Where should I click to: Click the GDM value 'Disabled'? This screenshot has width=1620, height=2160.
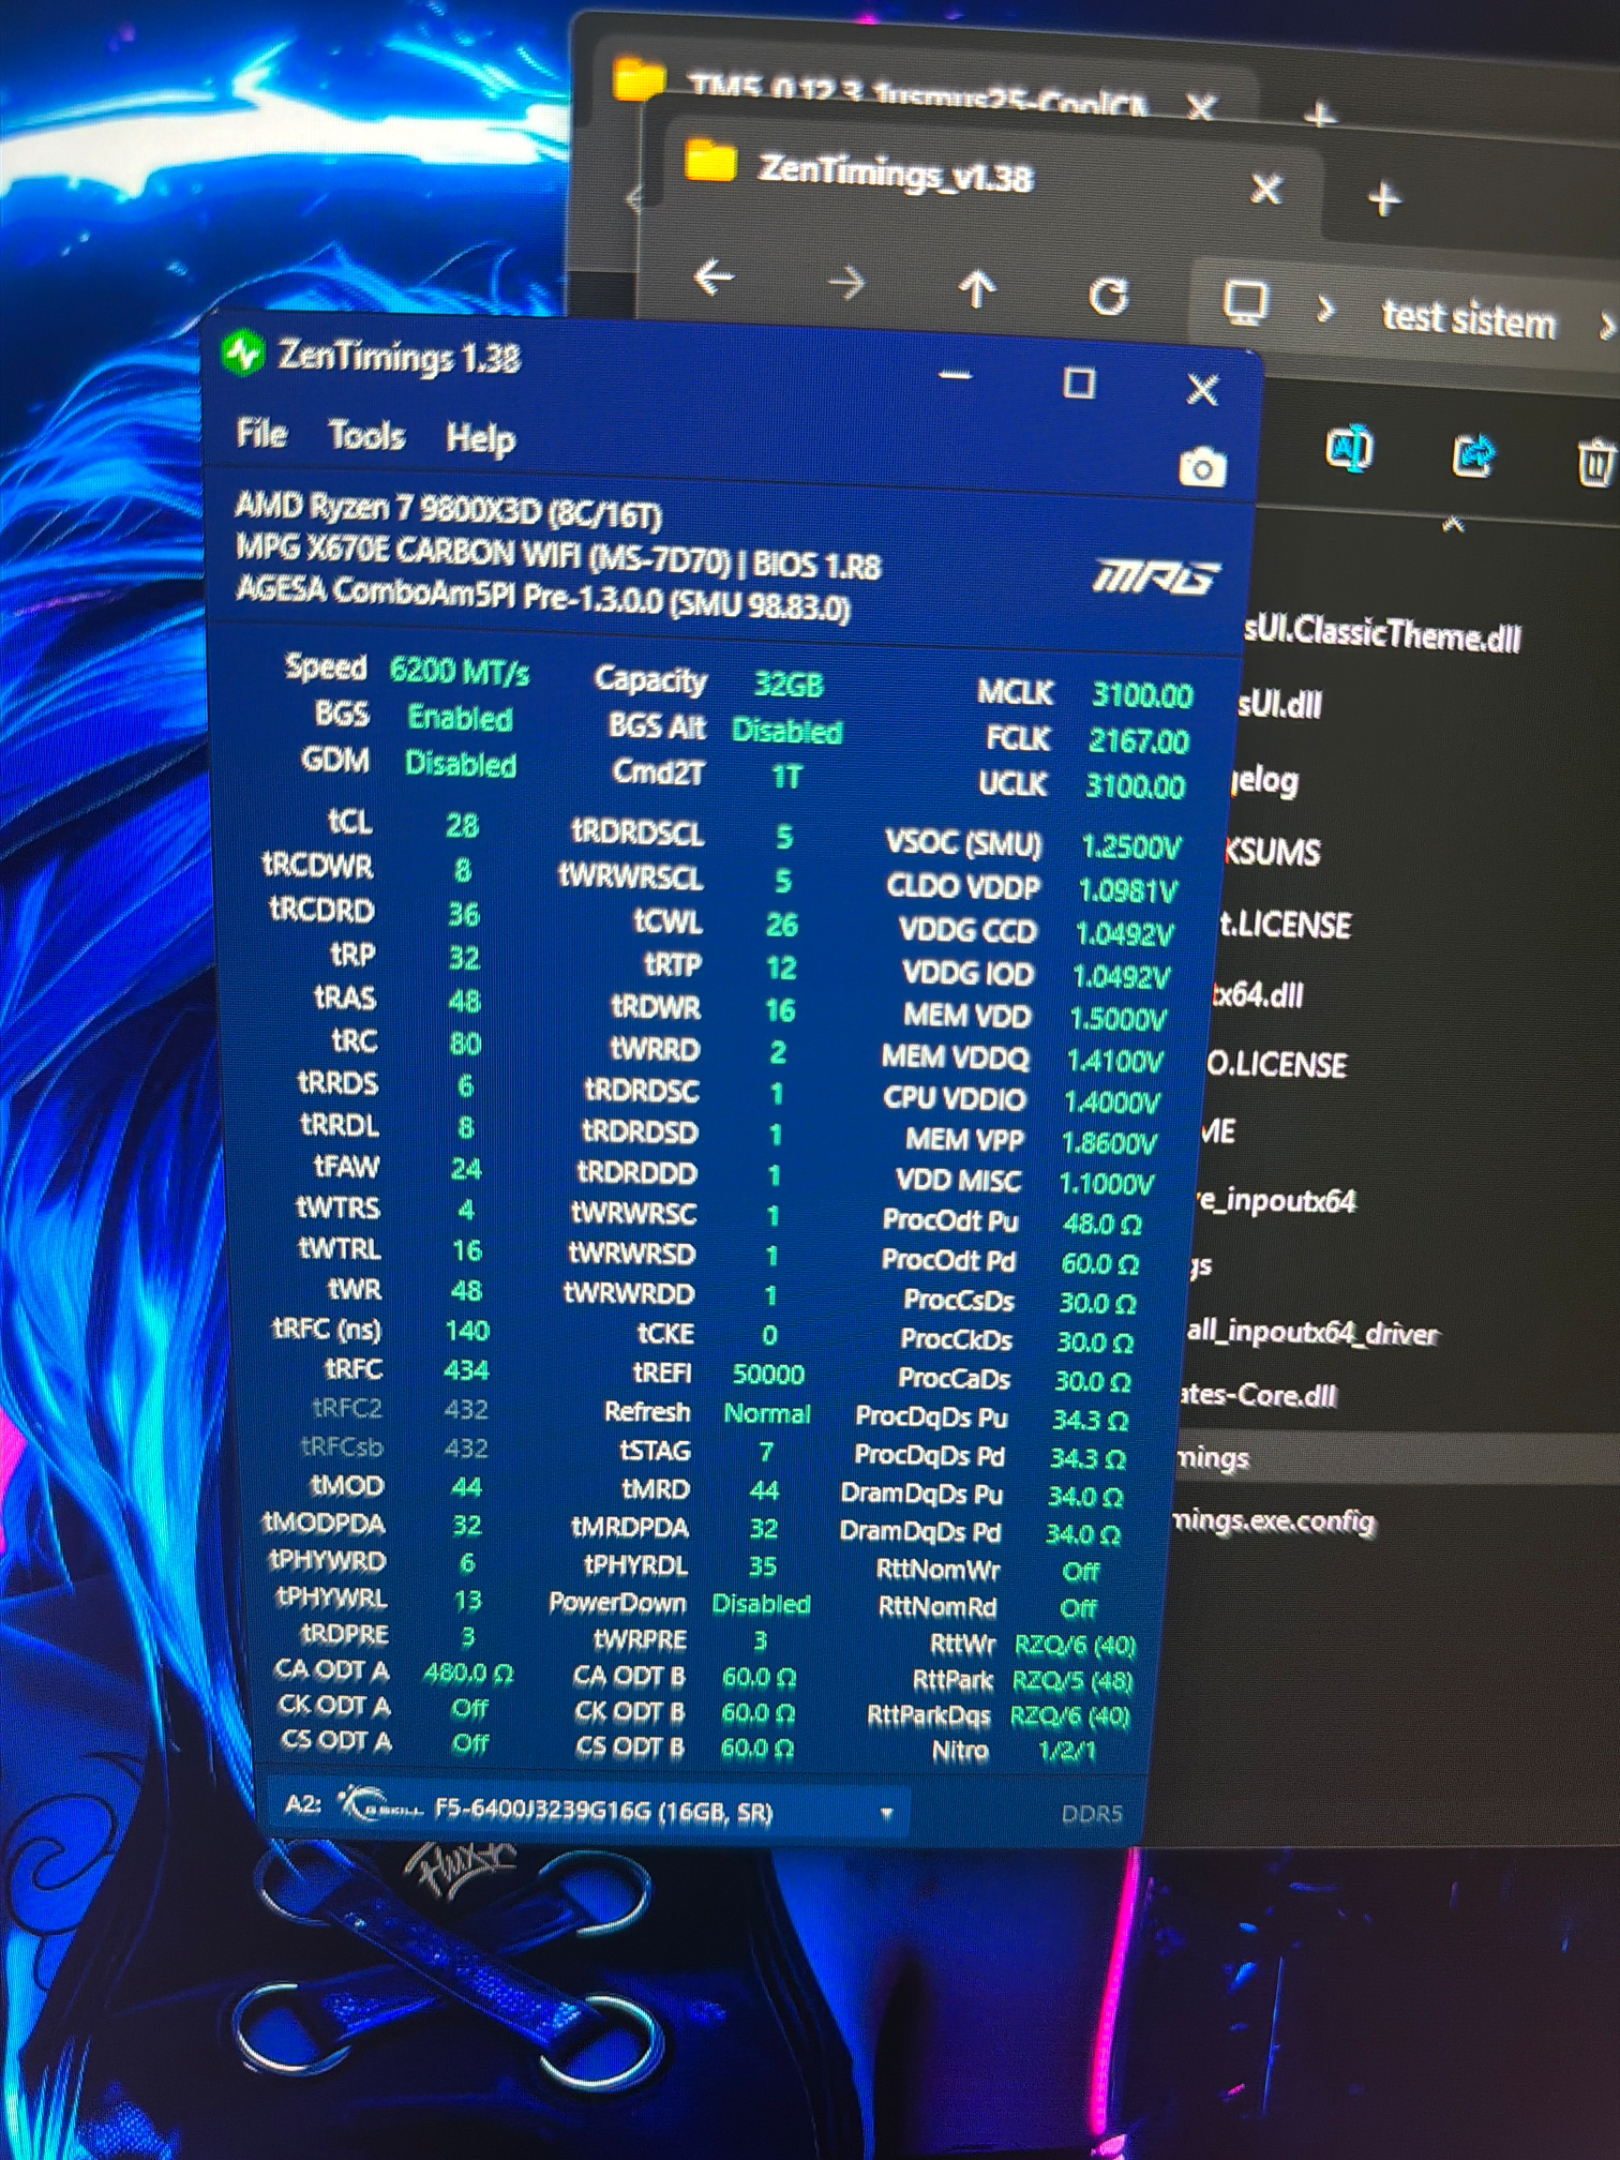pos(461,765)
